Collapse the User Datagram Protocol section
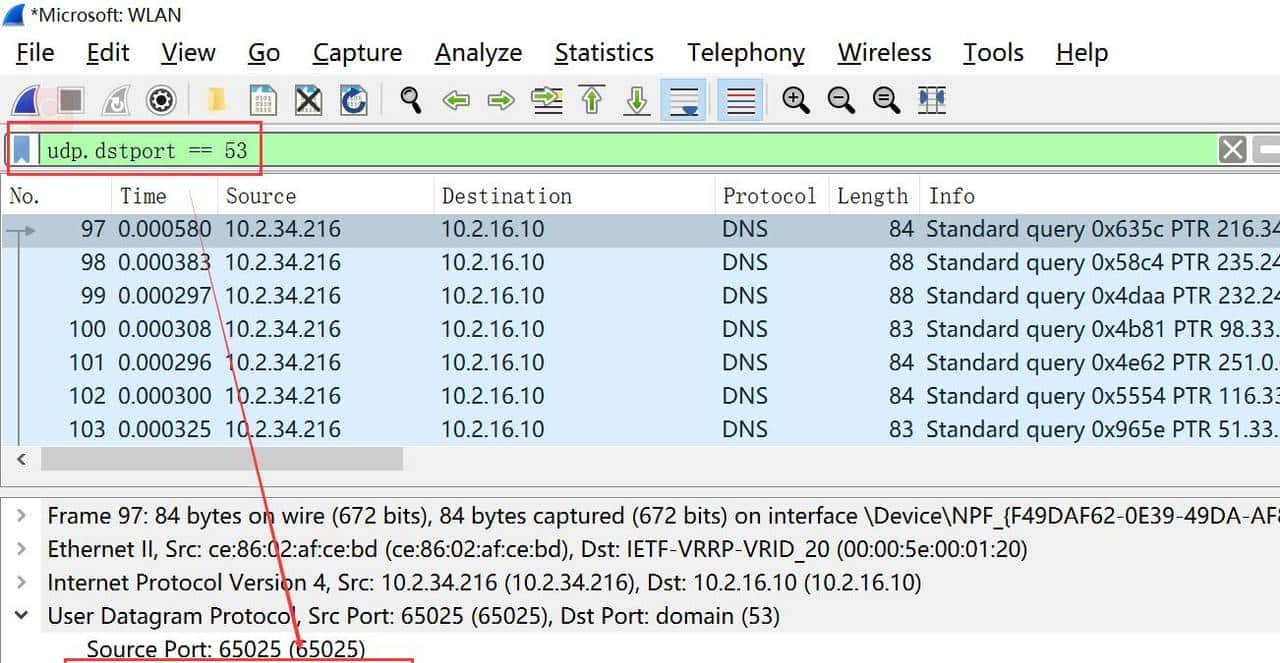The image size is (1280, 663). (22, 615)
